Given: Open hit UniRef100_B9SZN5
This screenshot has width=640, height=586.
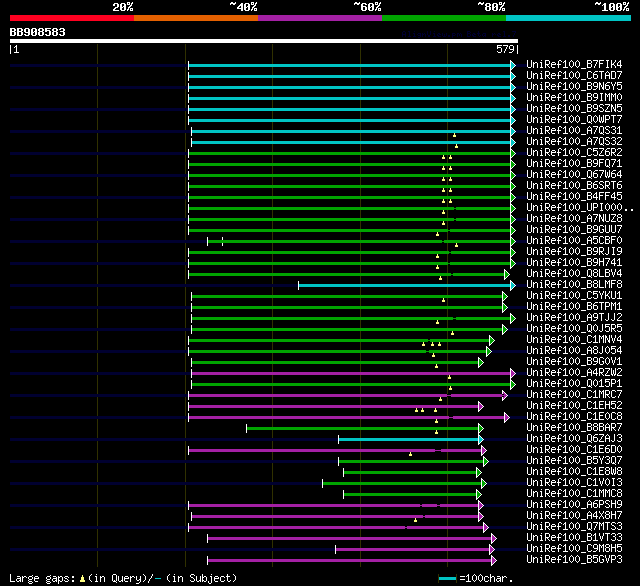Looking at the screenshot, I should click(x=574, y=109).
